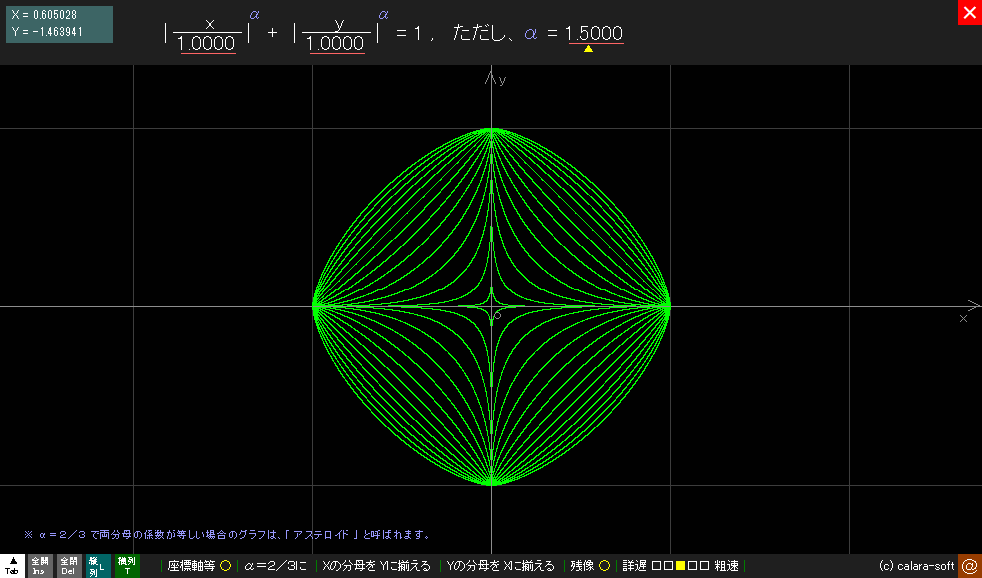The height and width of the screenshot is (578, 982).
Task: Toggle the 座標軸等 yellow circle
Action: coord(225,566)
